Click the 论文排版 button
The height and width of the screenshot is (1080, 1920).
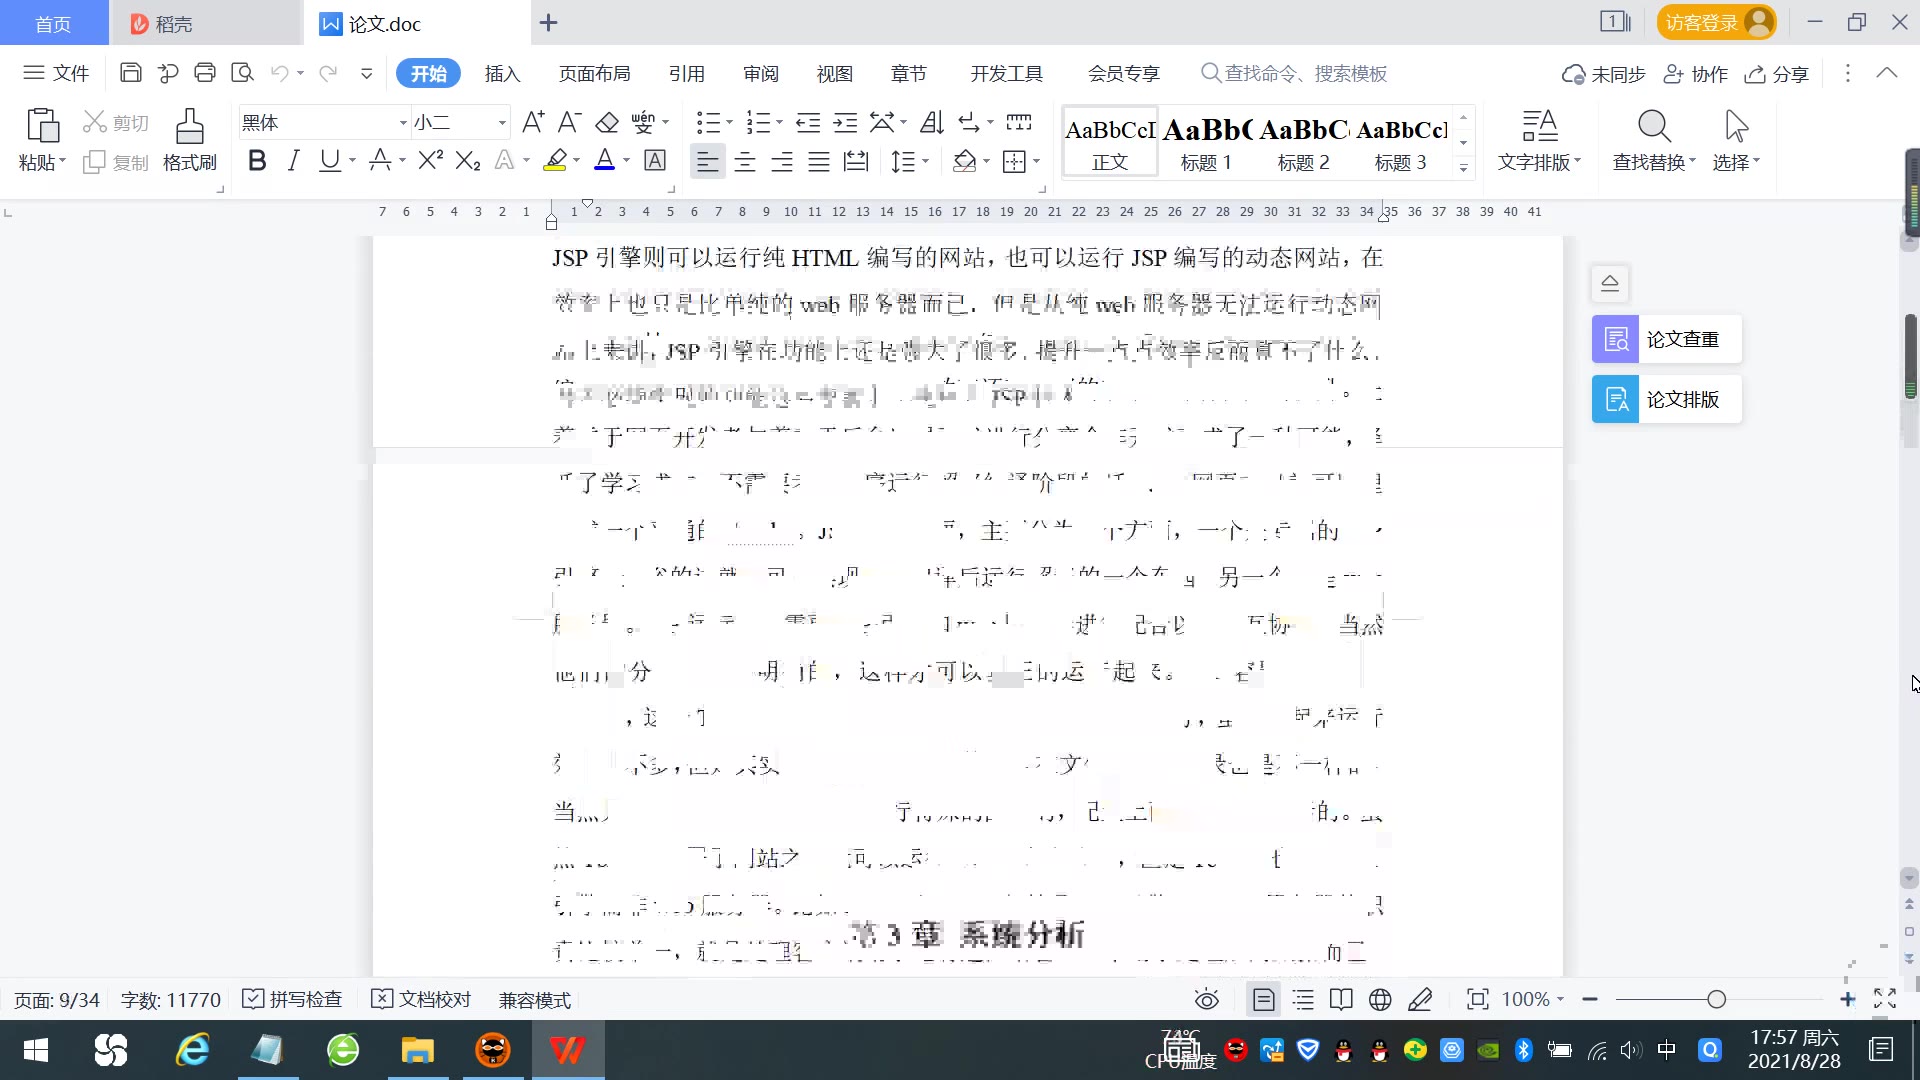click(x=1667, y=399)
